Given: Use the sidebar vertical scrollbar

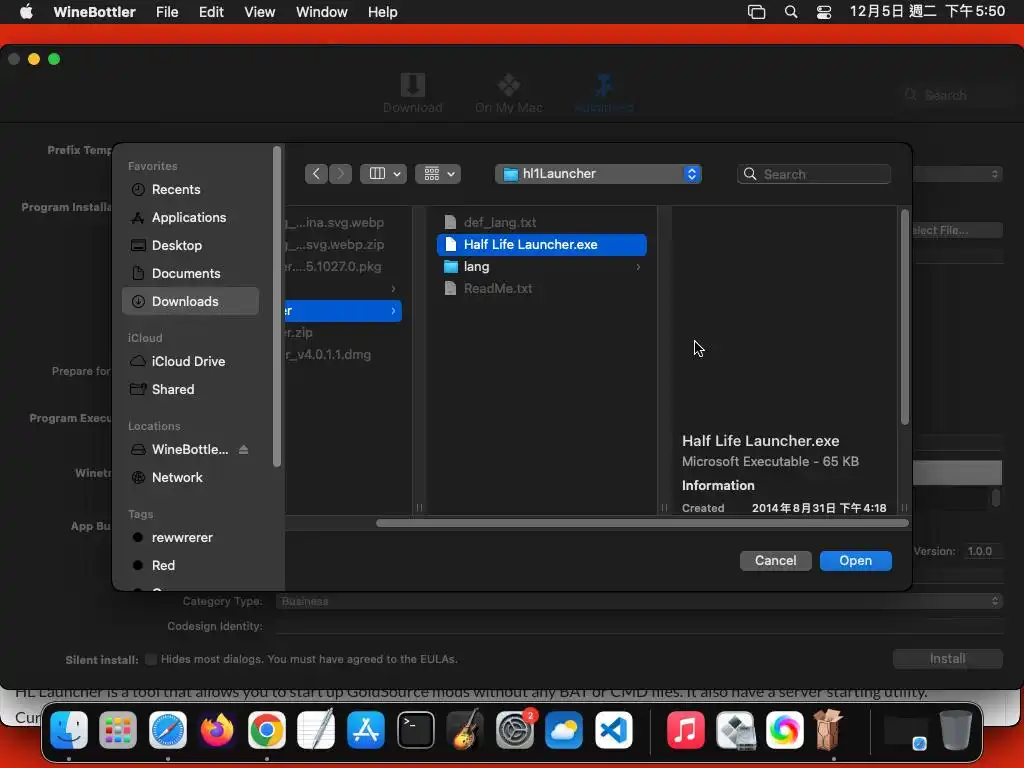Looking at the screenshot, I should 277,307.
